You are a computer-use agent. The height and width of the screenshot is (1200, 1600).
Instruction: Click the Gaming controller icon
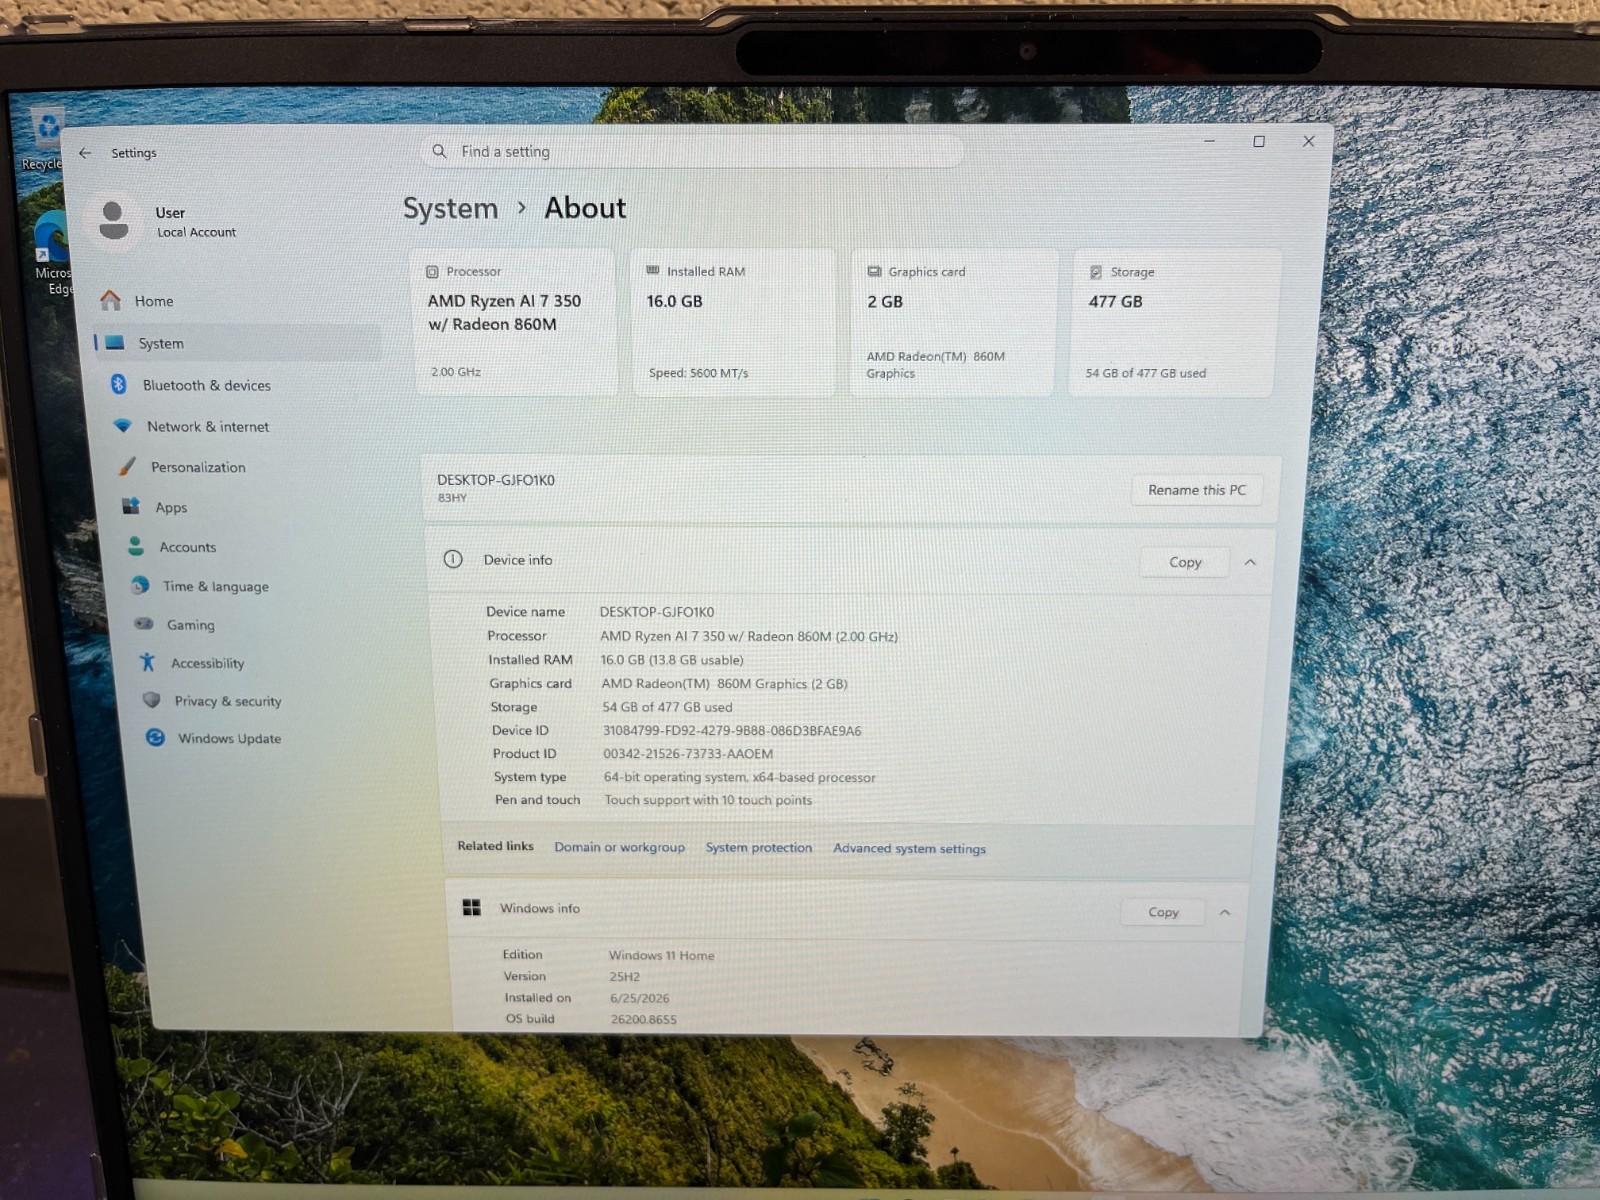click(144, 624)
